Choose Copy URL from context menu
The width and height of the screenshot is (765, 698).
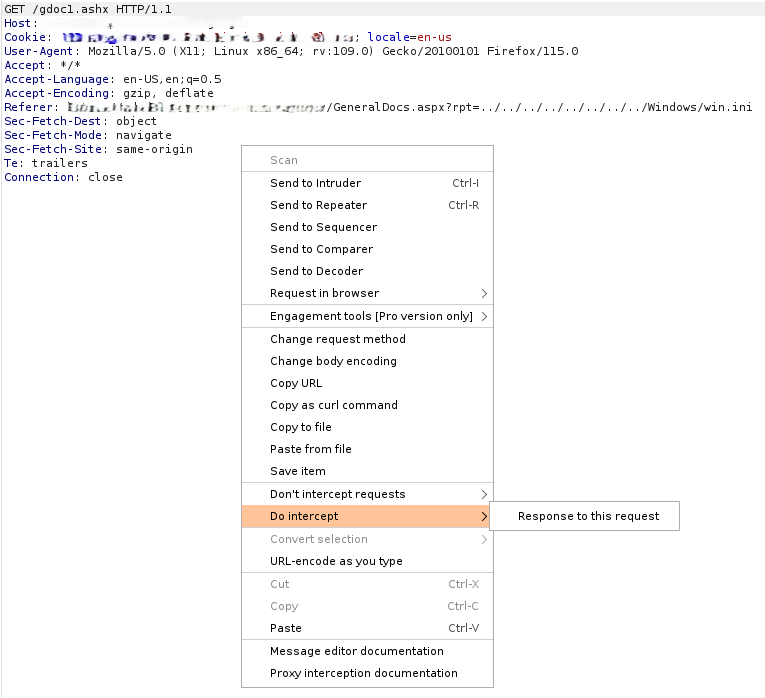[367, 383]
